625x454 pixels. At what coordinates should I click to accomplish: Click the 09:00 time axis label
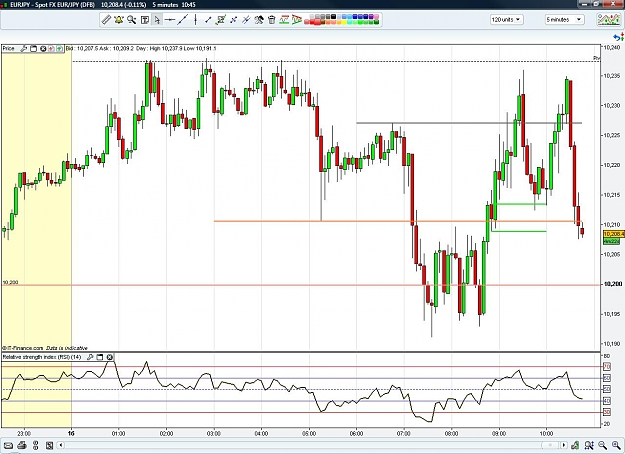(x=499, y=434)
